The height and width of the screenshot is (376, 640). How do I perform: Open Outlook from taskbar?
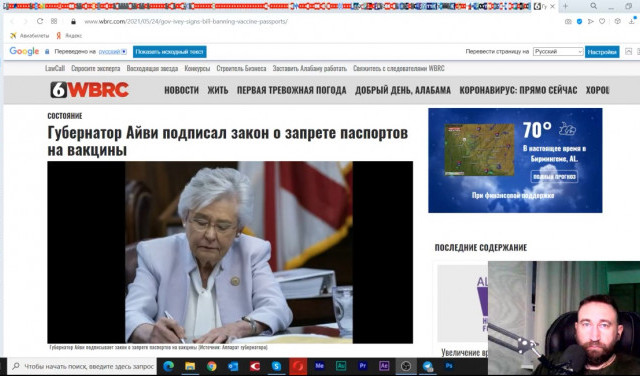233,366
